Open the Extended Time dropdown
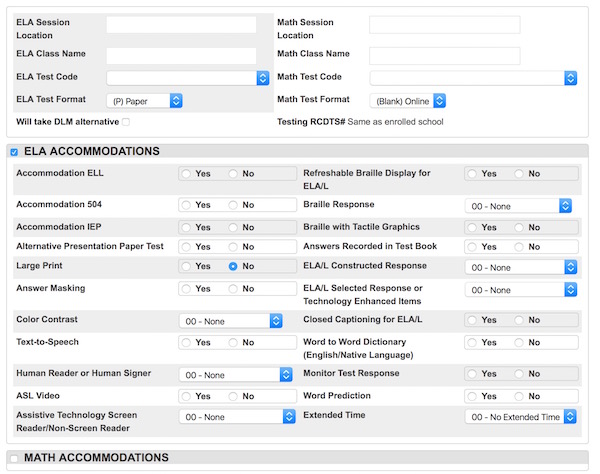Image resolution: width=600 pixels, height=474 pixels. point(521,417)
